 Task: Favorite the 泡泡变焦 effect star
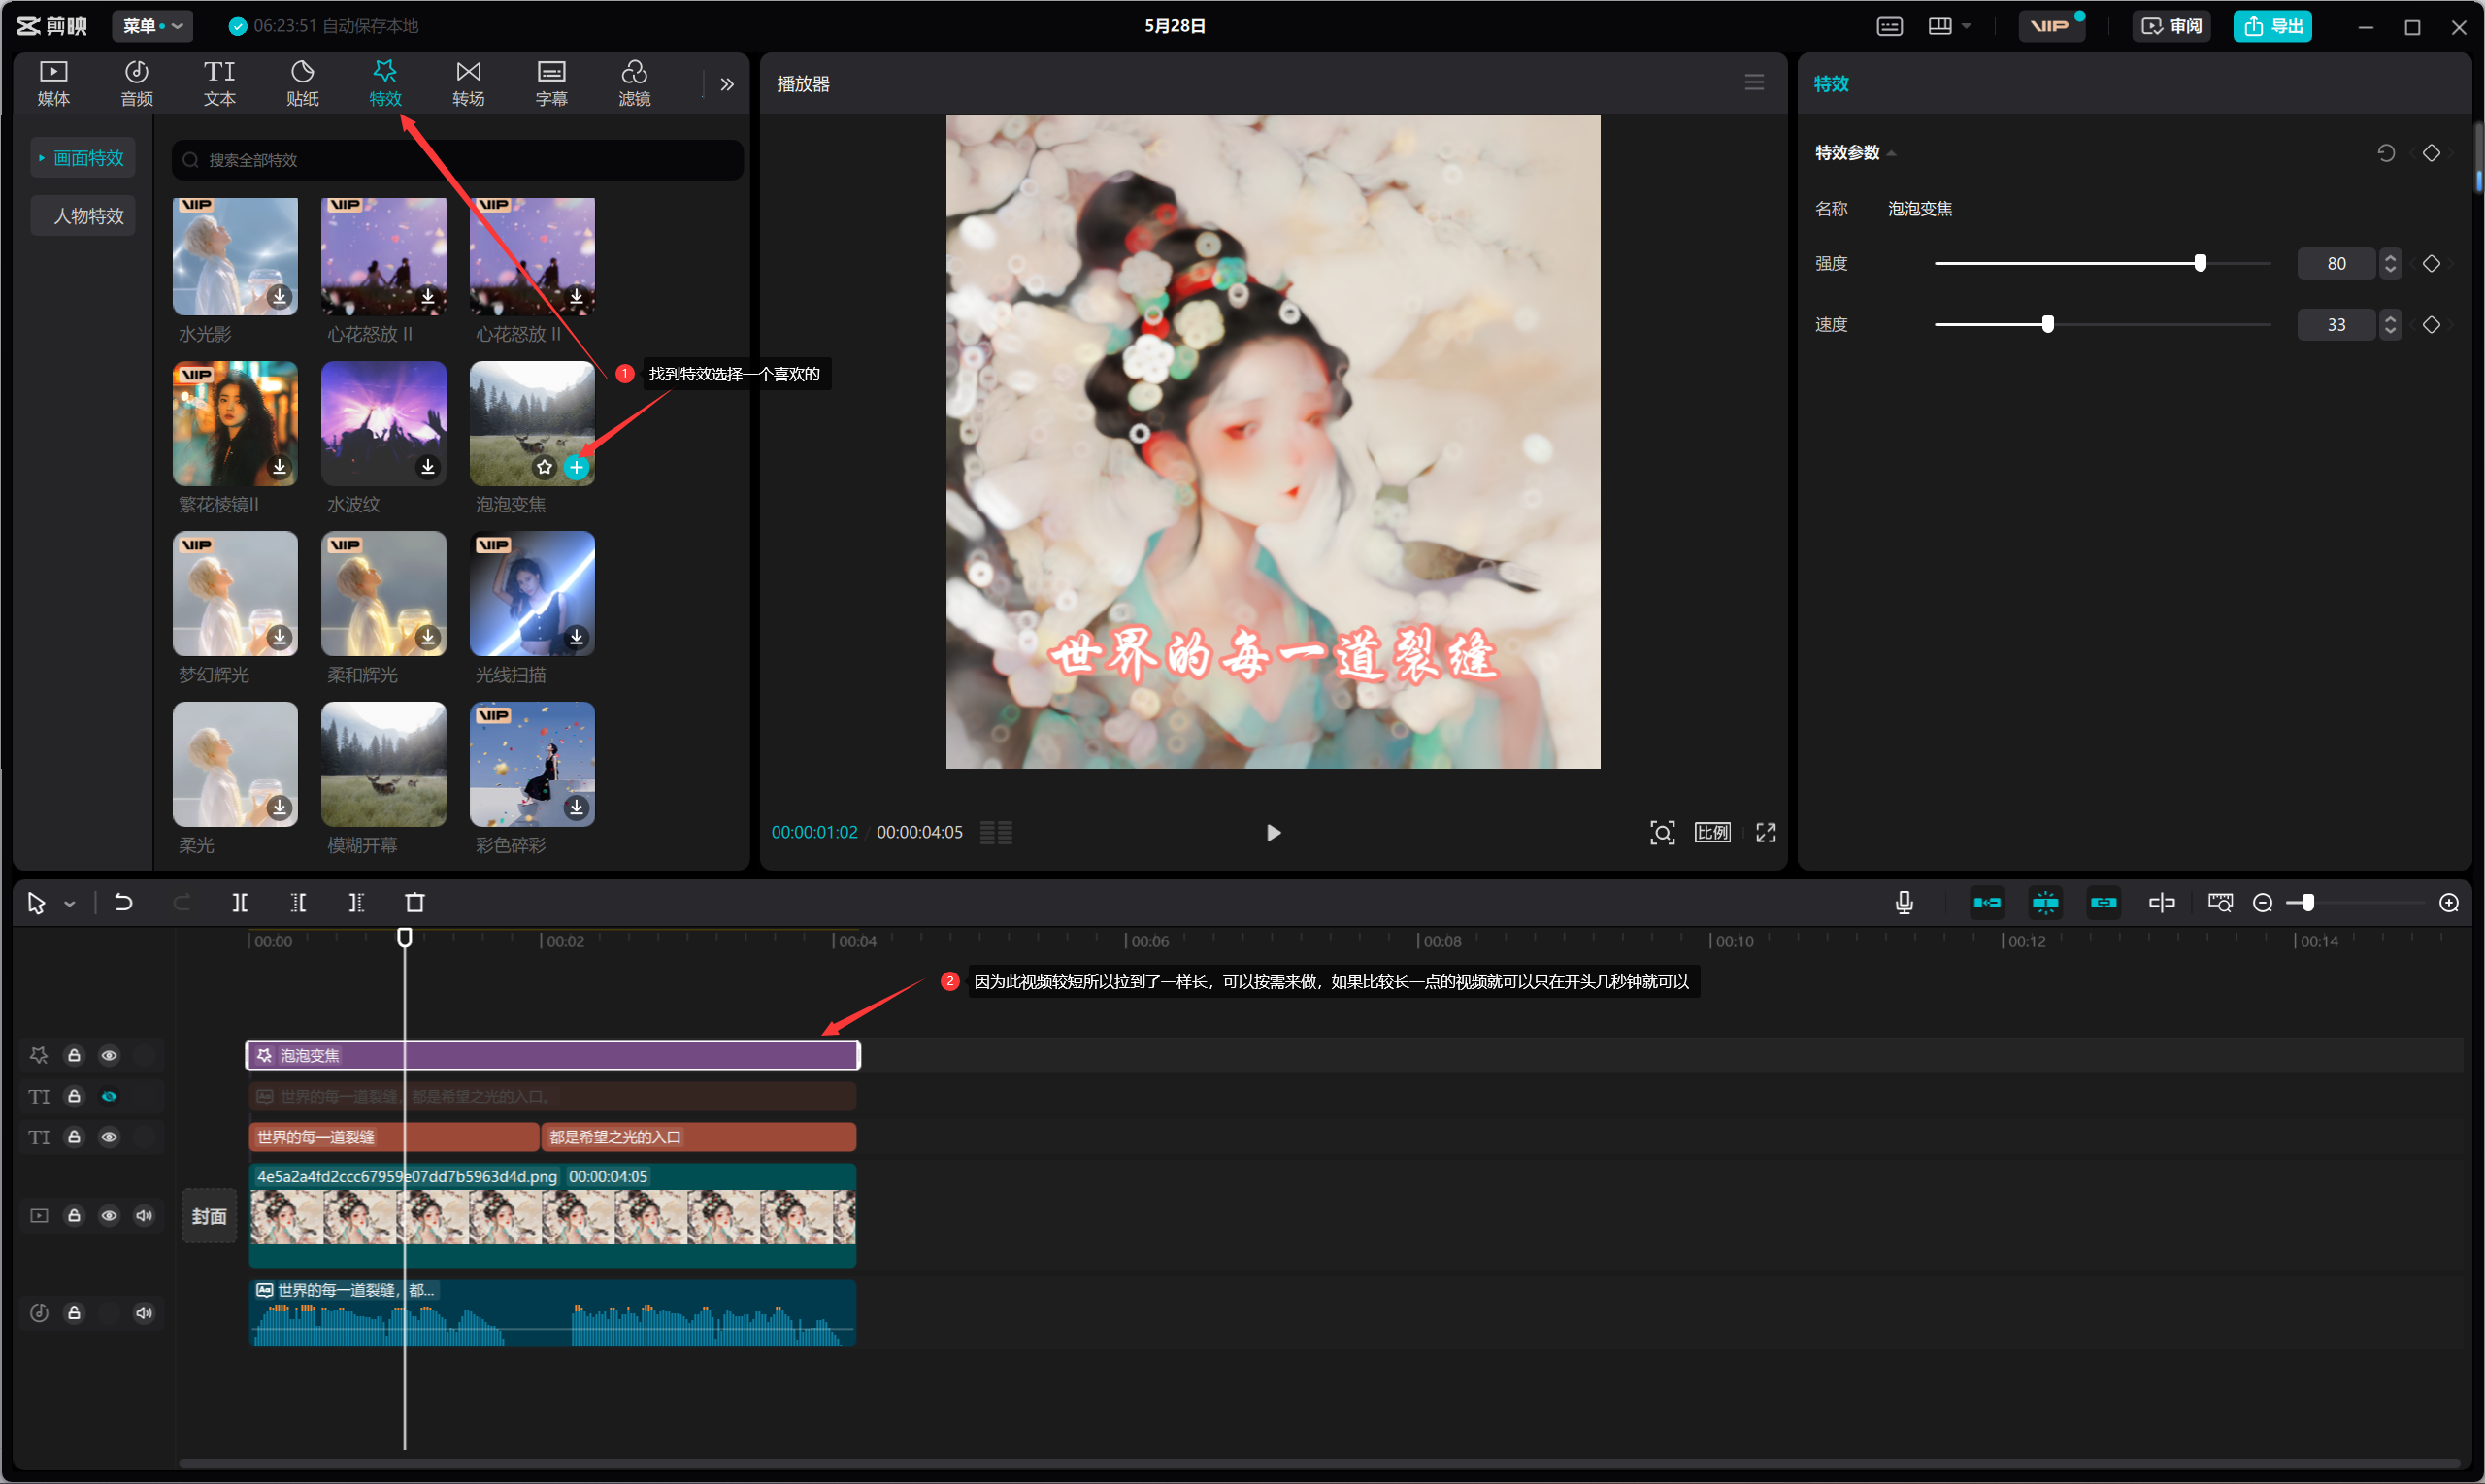click(544, 467)
